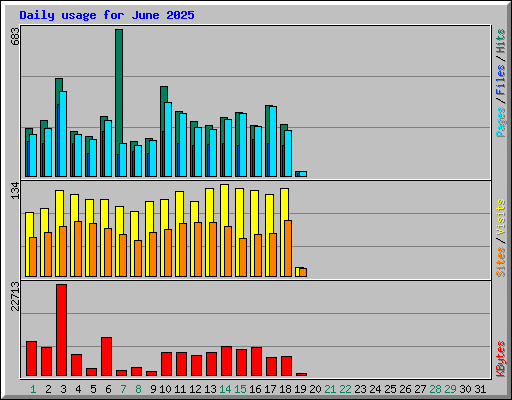
Task: Click the red KBytes bar for day 6
Action: tap(106, 357)
